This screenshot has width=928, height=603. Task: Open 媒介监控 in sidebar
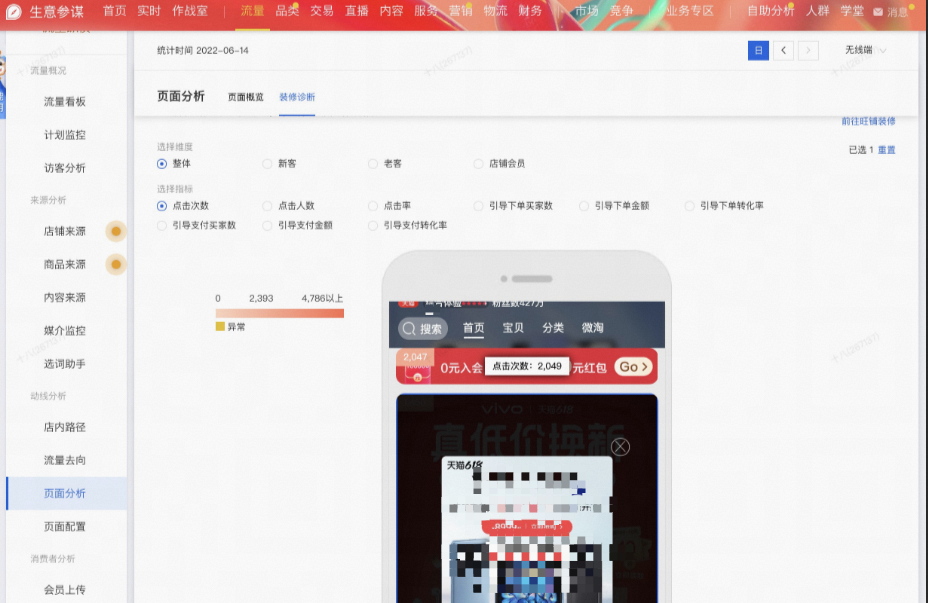click(65, 331)
